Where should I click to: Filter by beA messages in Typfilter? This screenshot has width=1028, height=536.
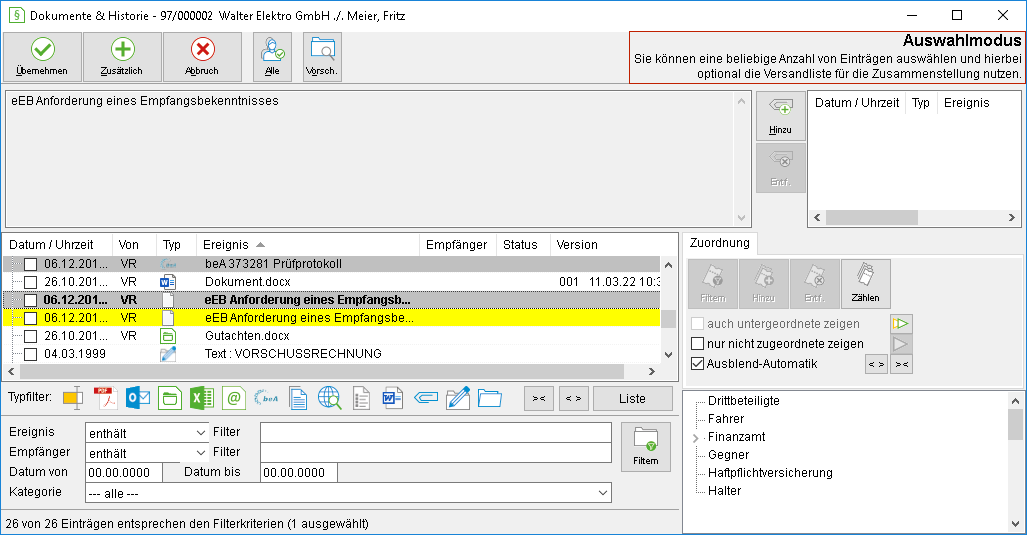(x=266, y=398)
